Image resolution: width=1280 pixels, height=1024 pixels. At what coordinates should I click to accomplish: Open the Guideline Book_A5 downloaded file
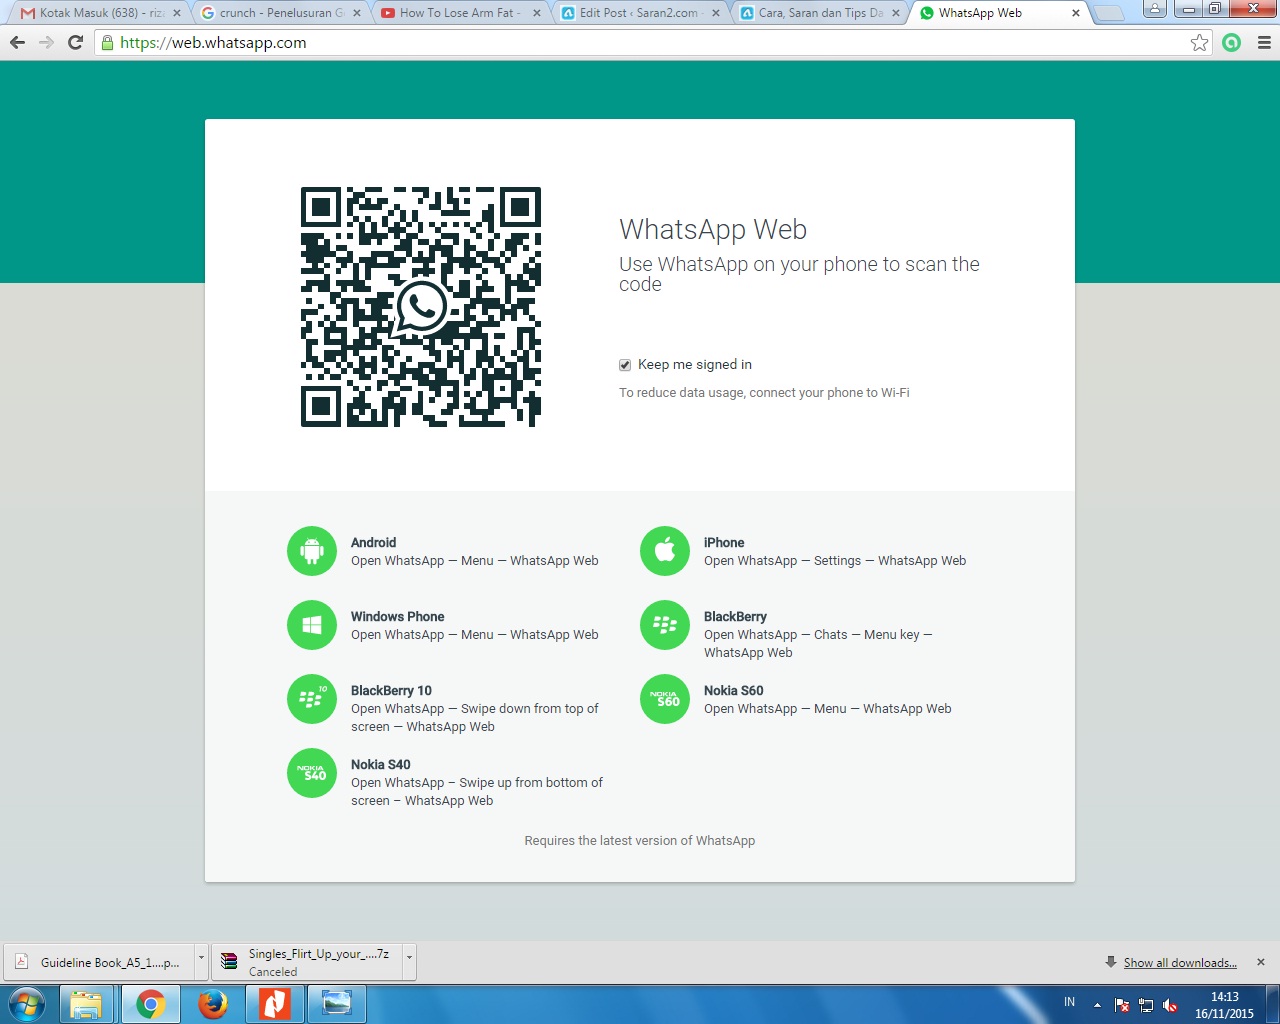click(100, 962)
